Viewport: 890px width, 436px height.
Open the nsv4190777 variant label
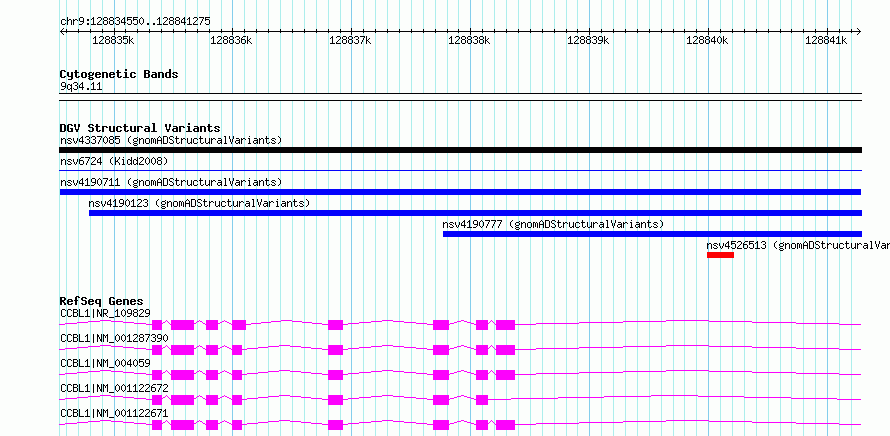553,224
